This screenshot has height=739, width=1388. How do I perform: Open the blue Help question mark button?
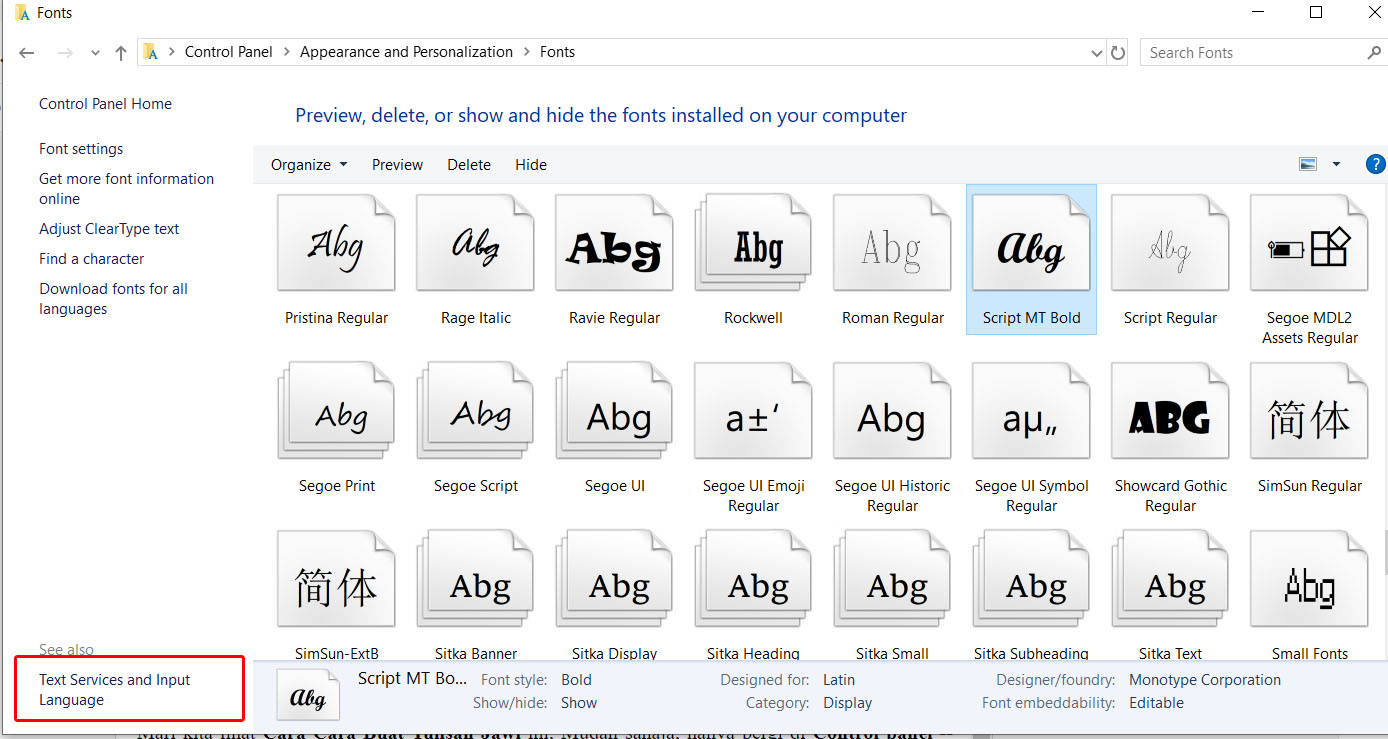tap(1375, 165)
